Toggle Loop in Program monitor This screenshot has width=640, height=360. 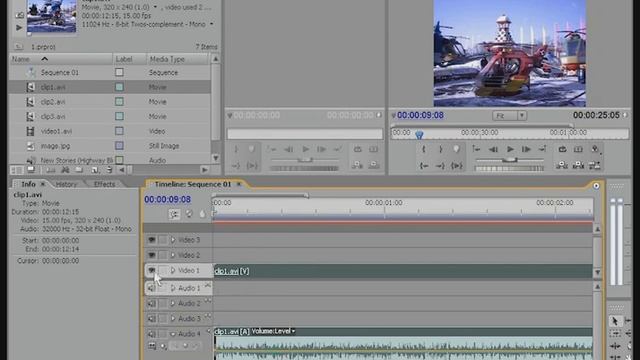tap(562, 149)
